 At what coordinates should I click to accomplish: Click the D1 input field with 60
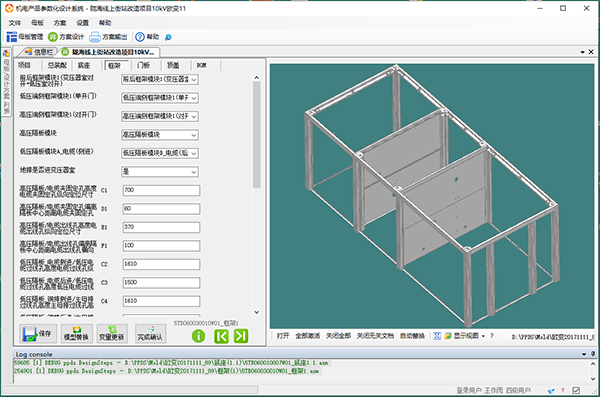pos(161,209)
